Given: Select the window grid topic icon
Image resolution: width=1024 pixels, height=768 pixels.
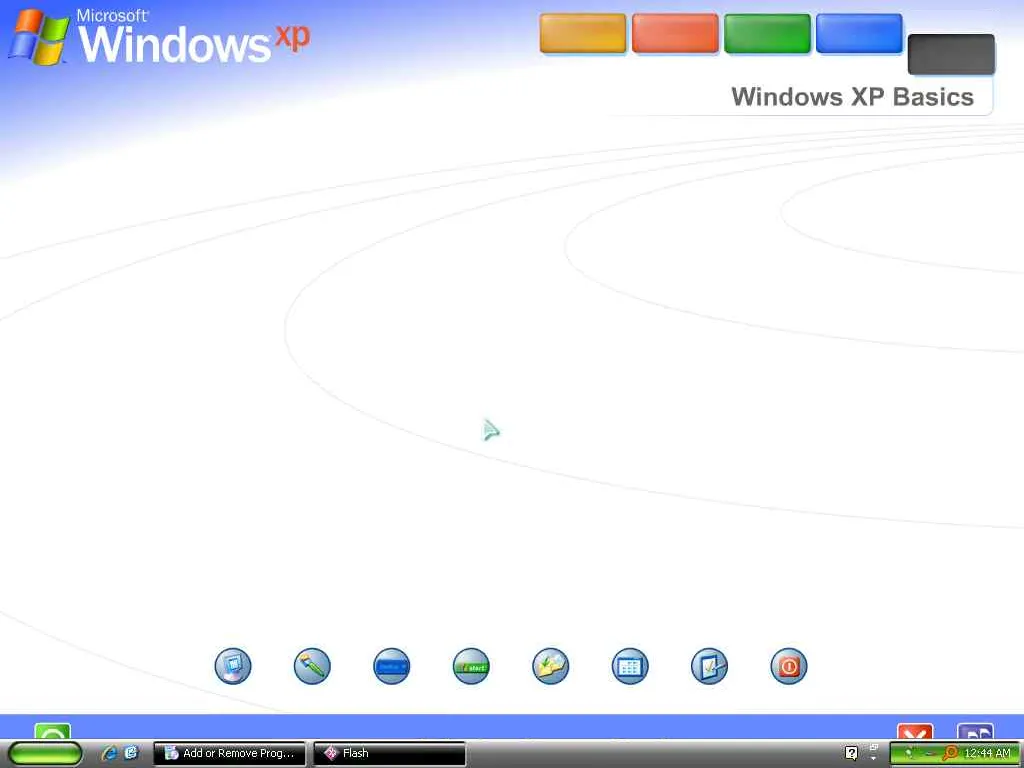Looking at the screenshot, I should click(x=630, y=666).
